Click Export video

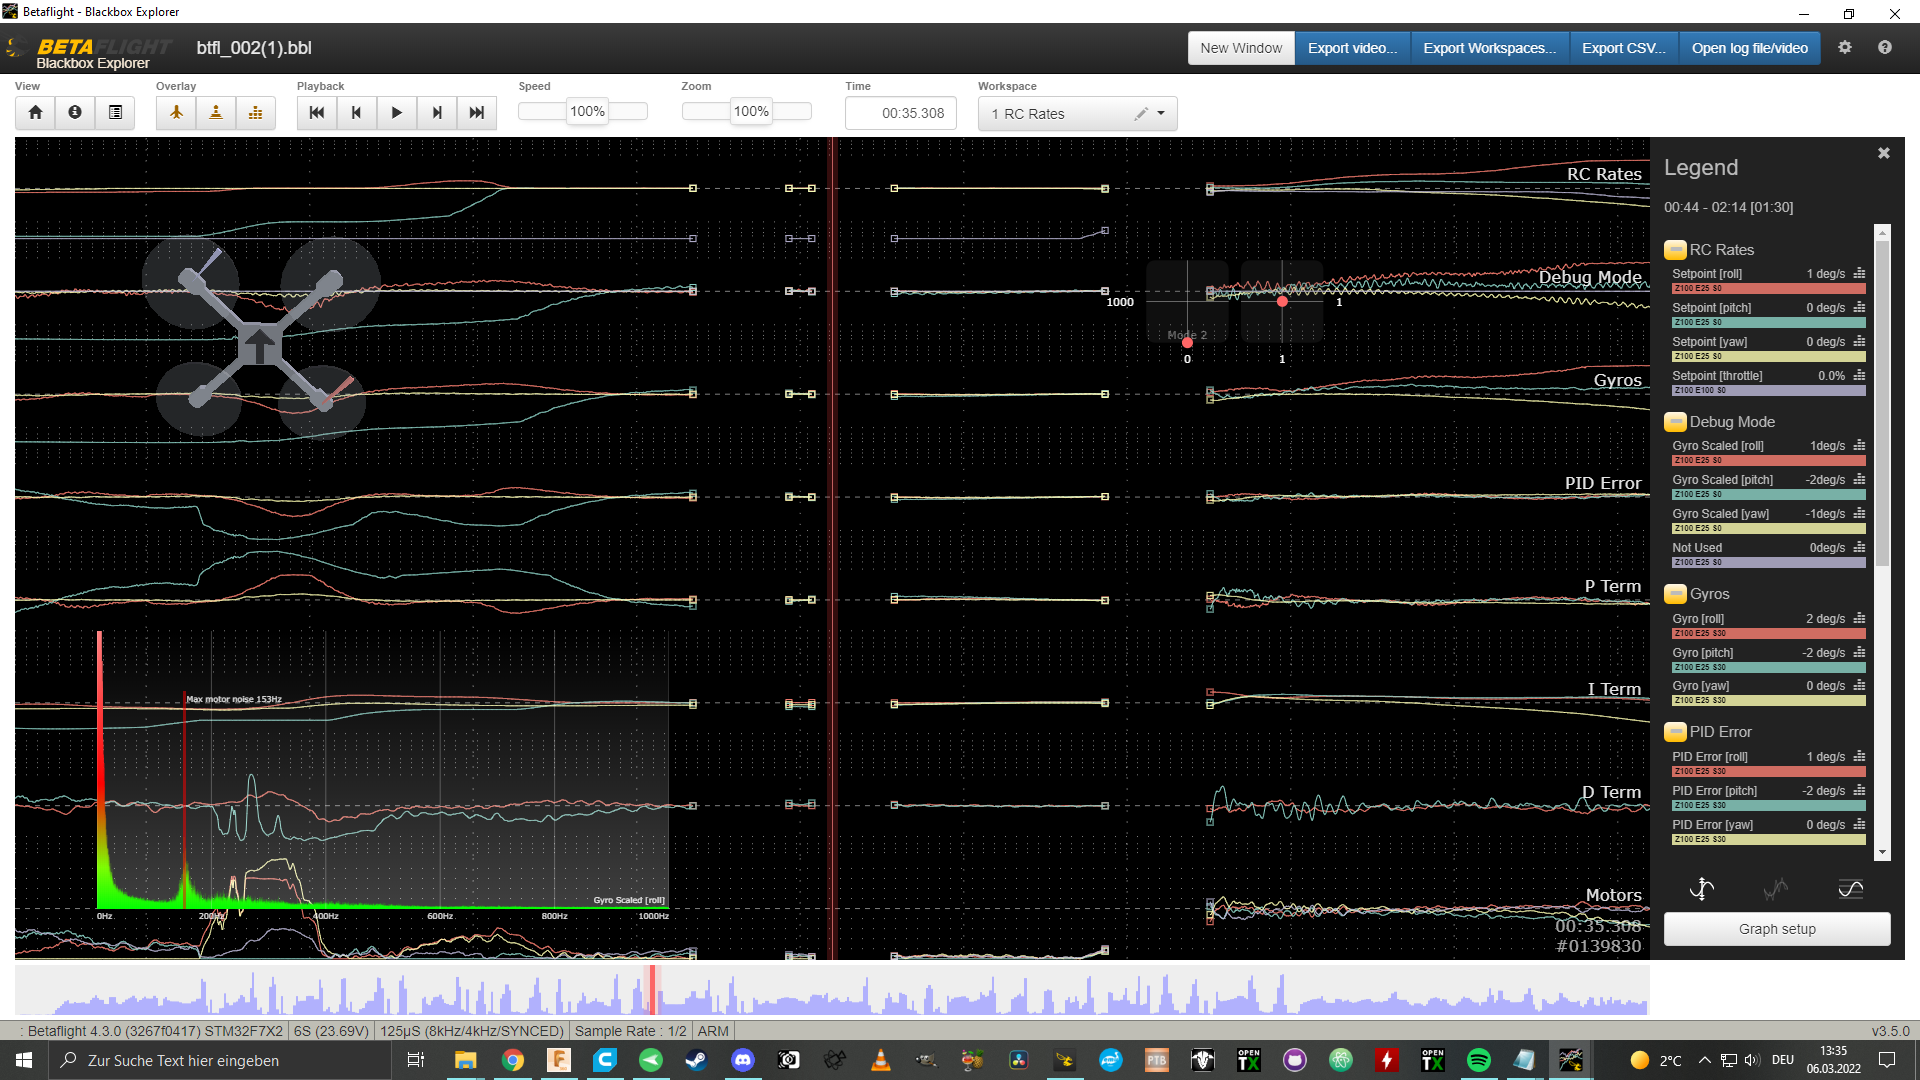coord(1352,48)
